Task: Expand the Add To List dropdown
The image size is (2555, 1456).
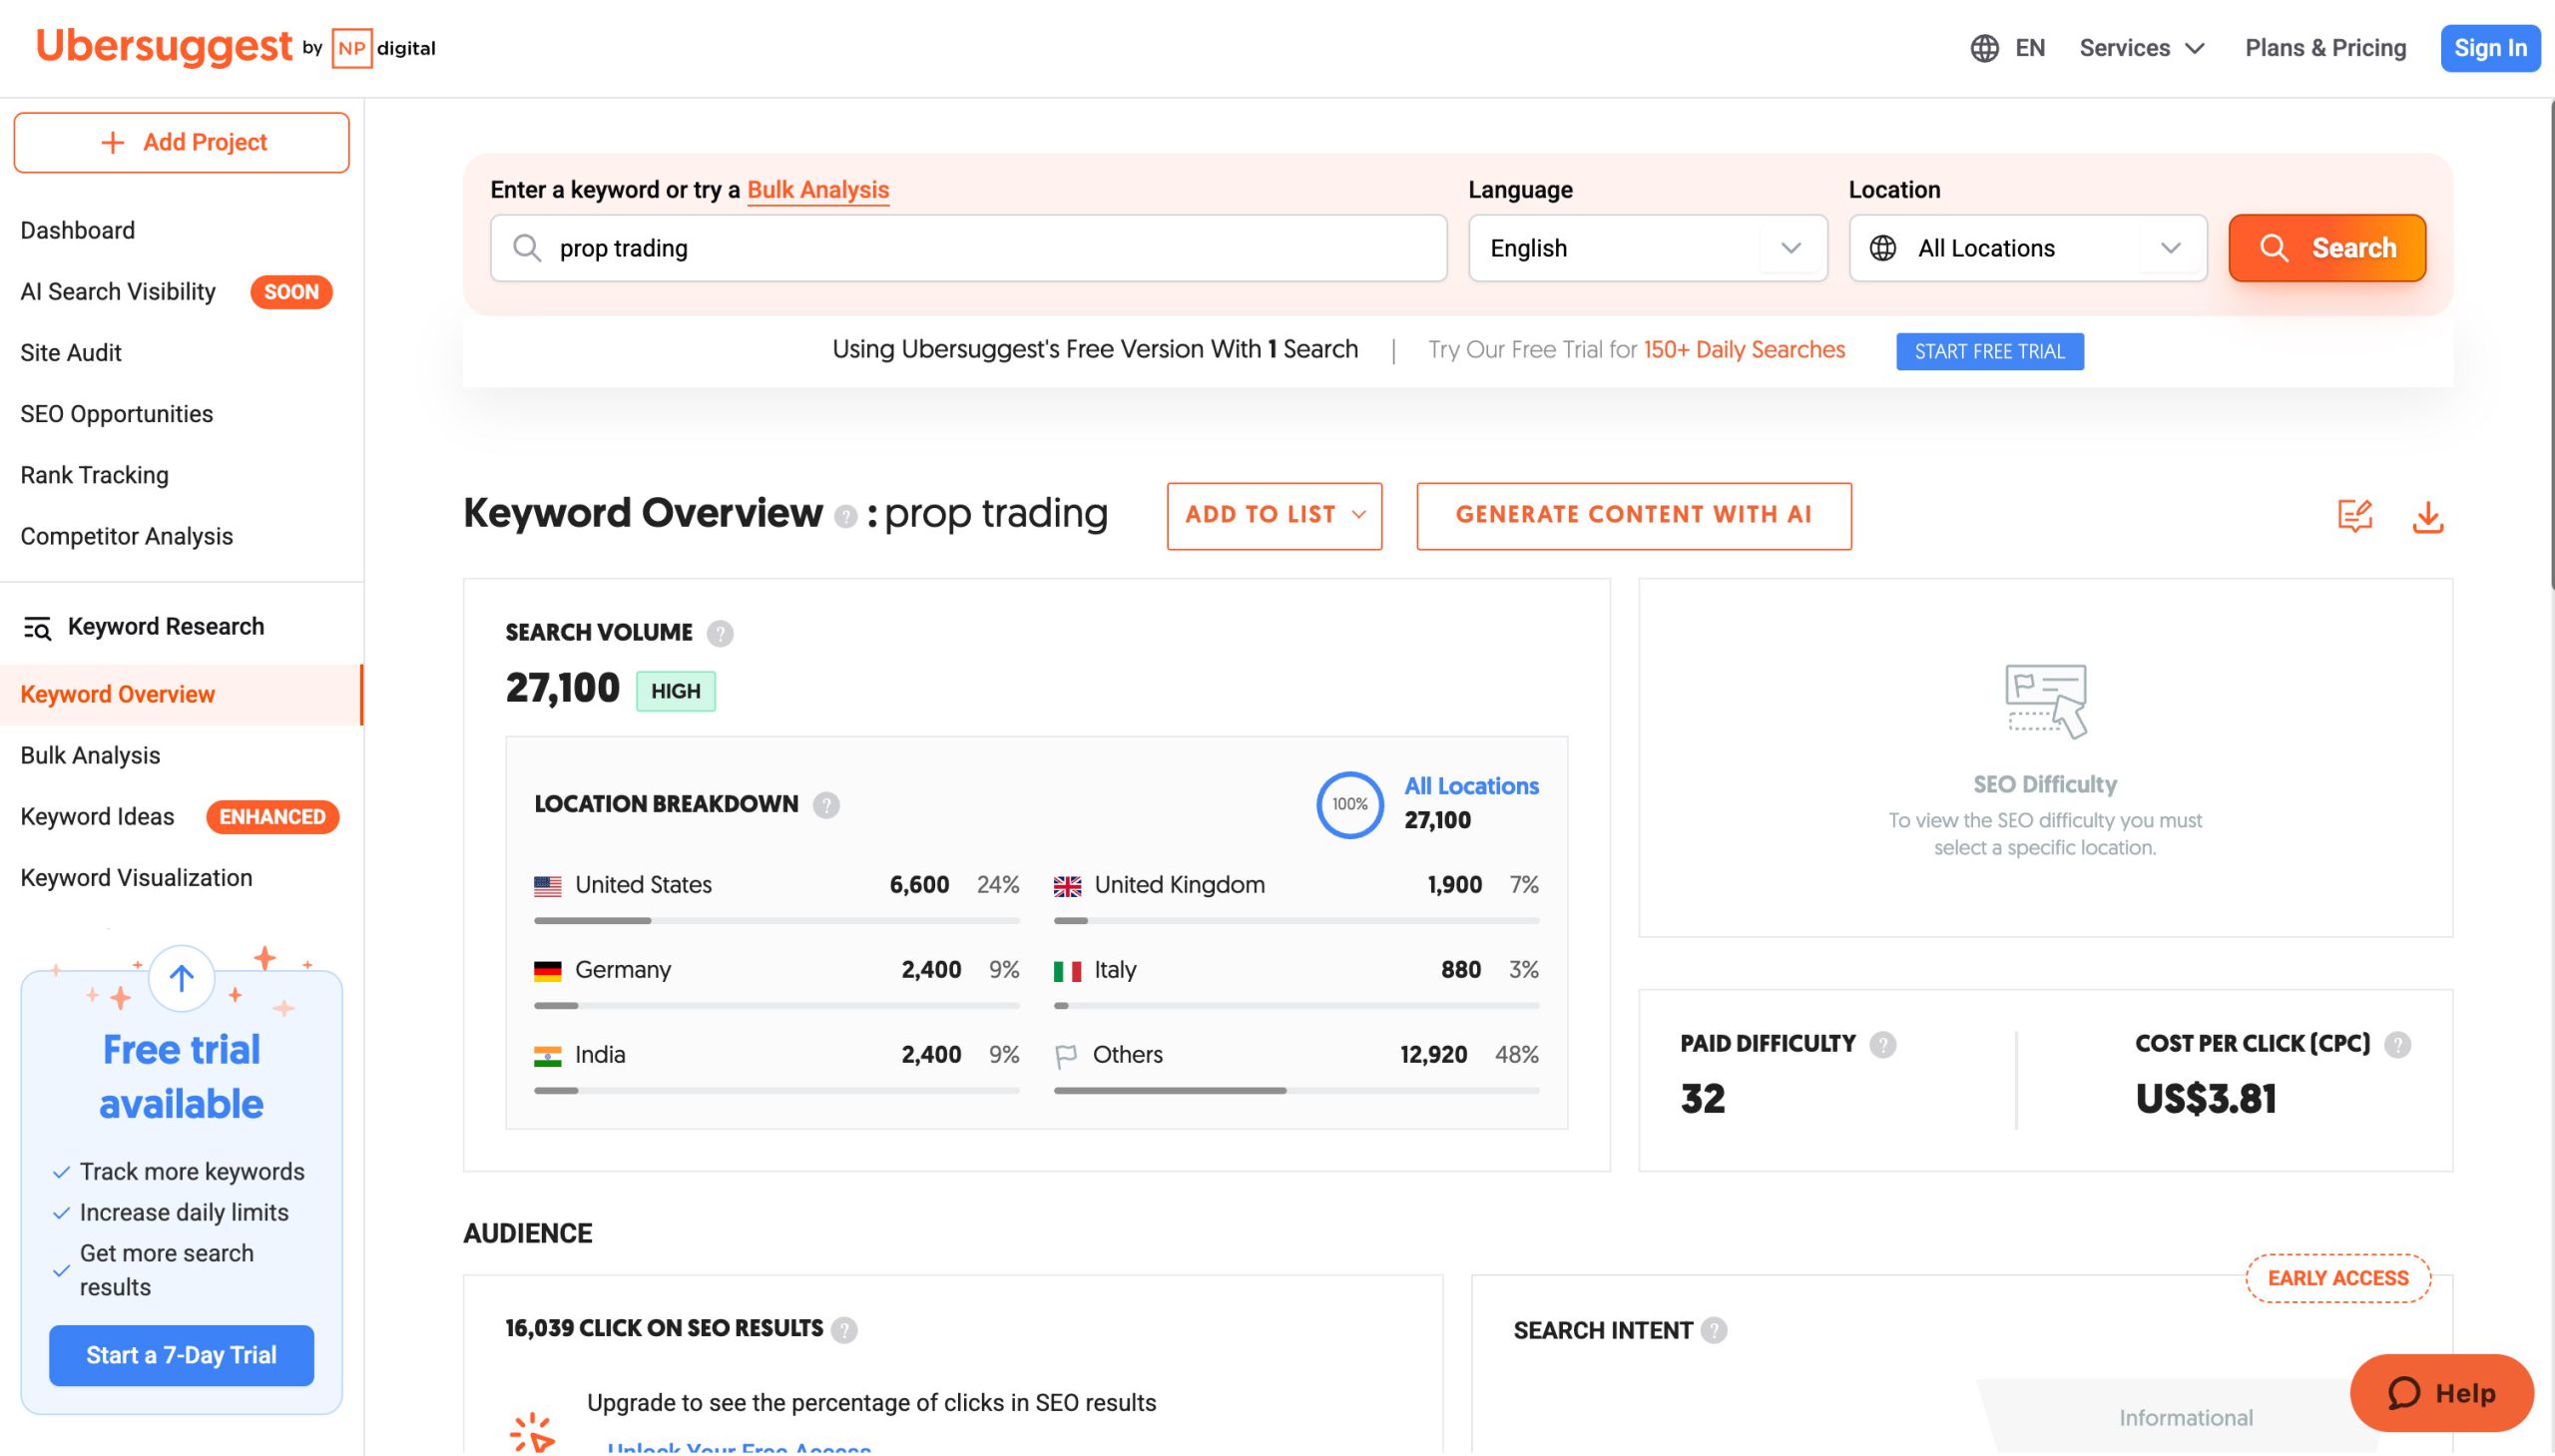Action: point(1274,516)
